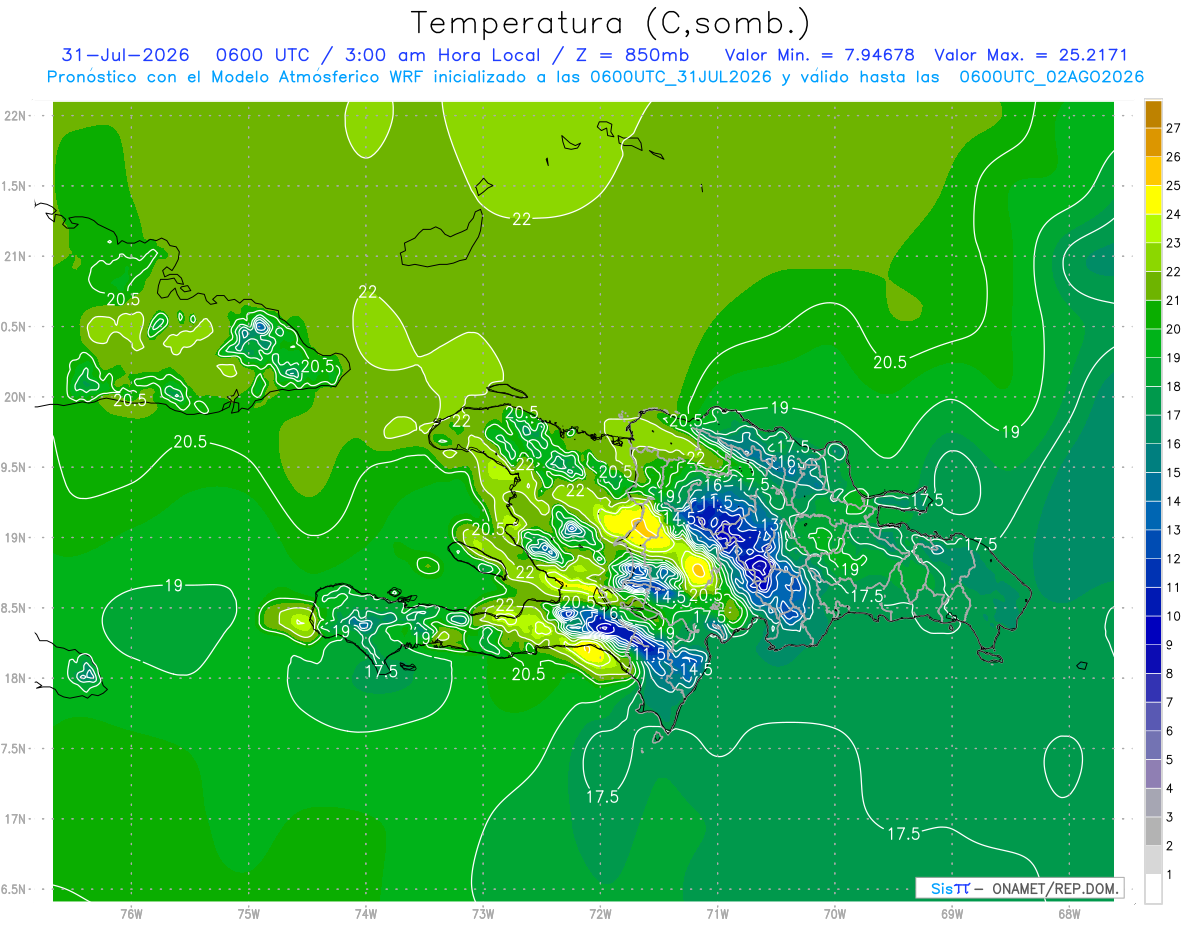Image resolution: width=1200 pixels, height=927 pixels.
Task: Click the valid-until time "0600UTC_02AGO2026"
Action: (x=1051, y=77)
